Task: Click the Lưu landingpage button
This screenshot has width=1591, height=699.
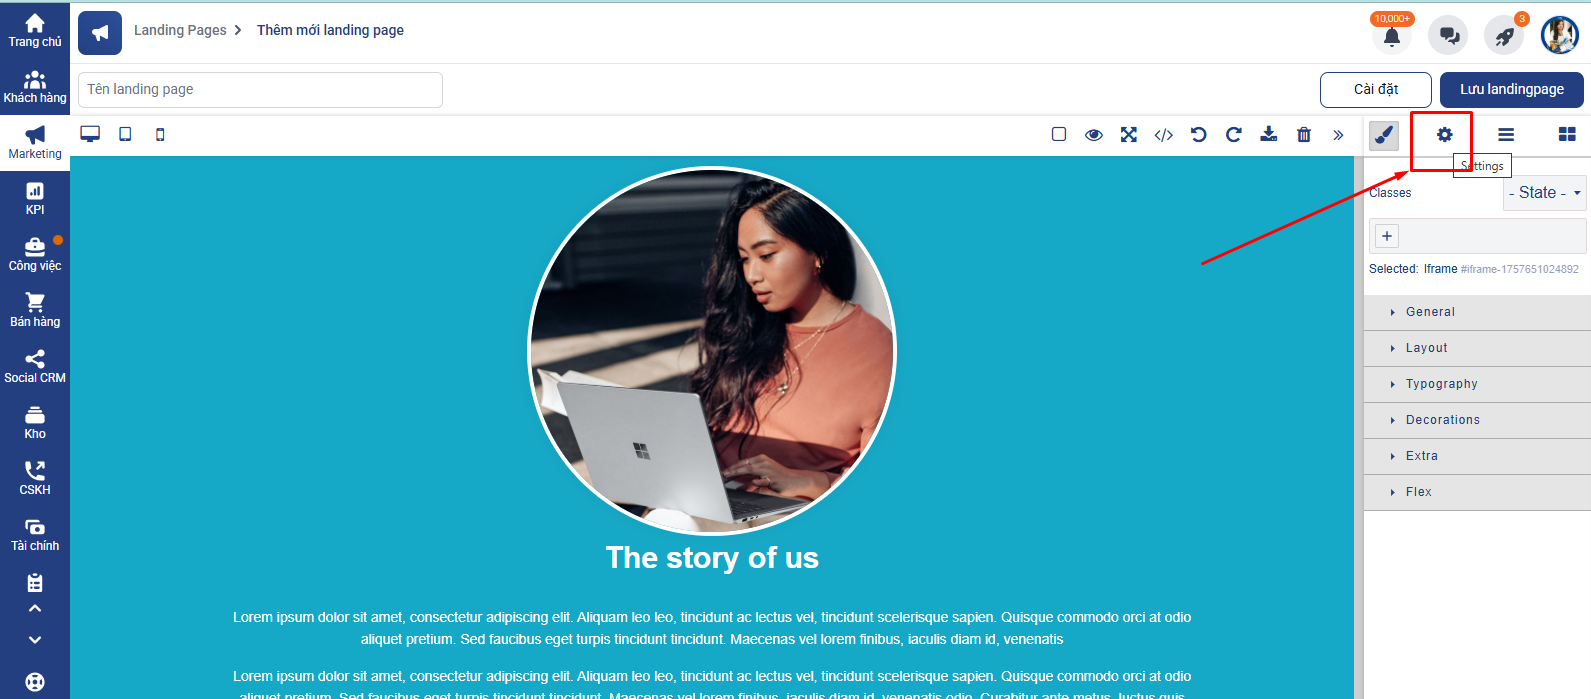Action: pos(1512,89)
